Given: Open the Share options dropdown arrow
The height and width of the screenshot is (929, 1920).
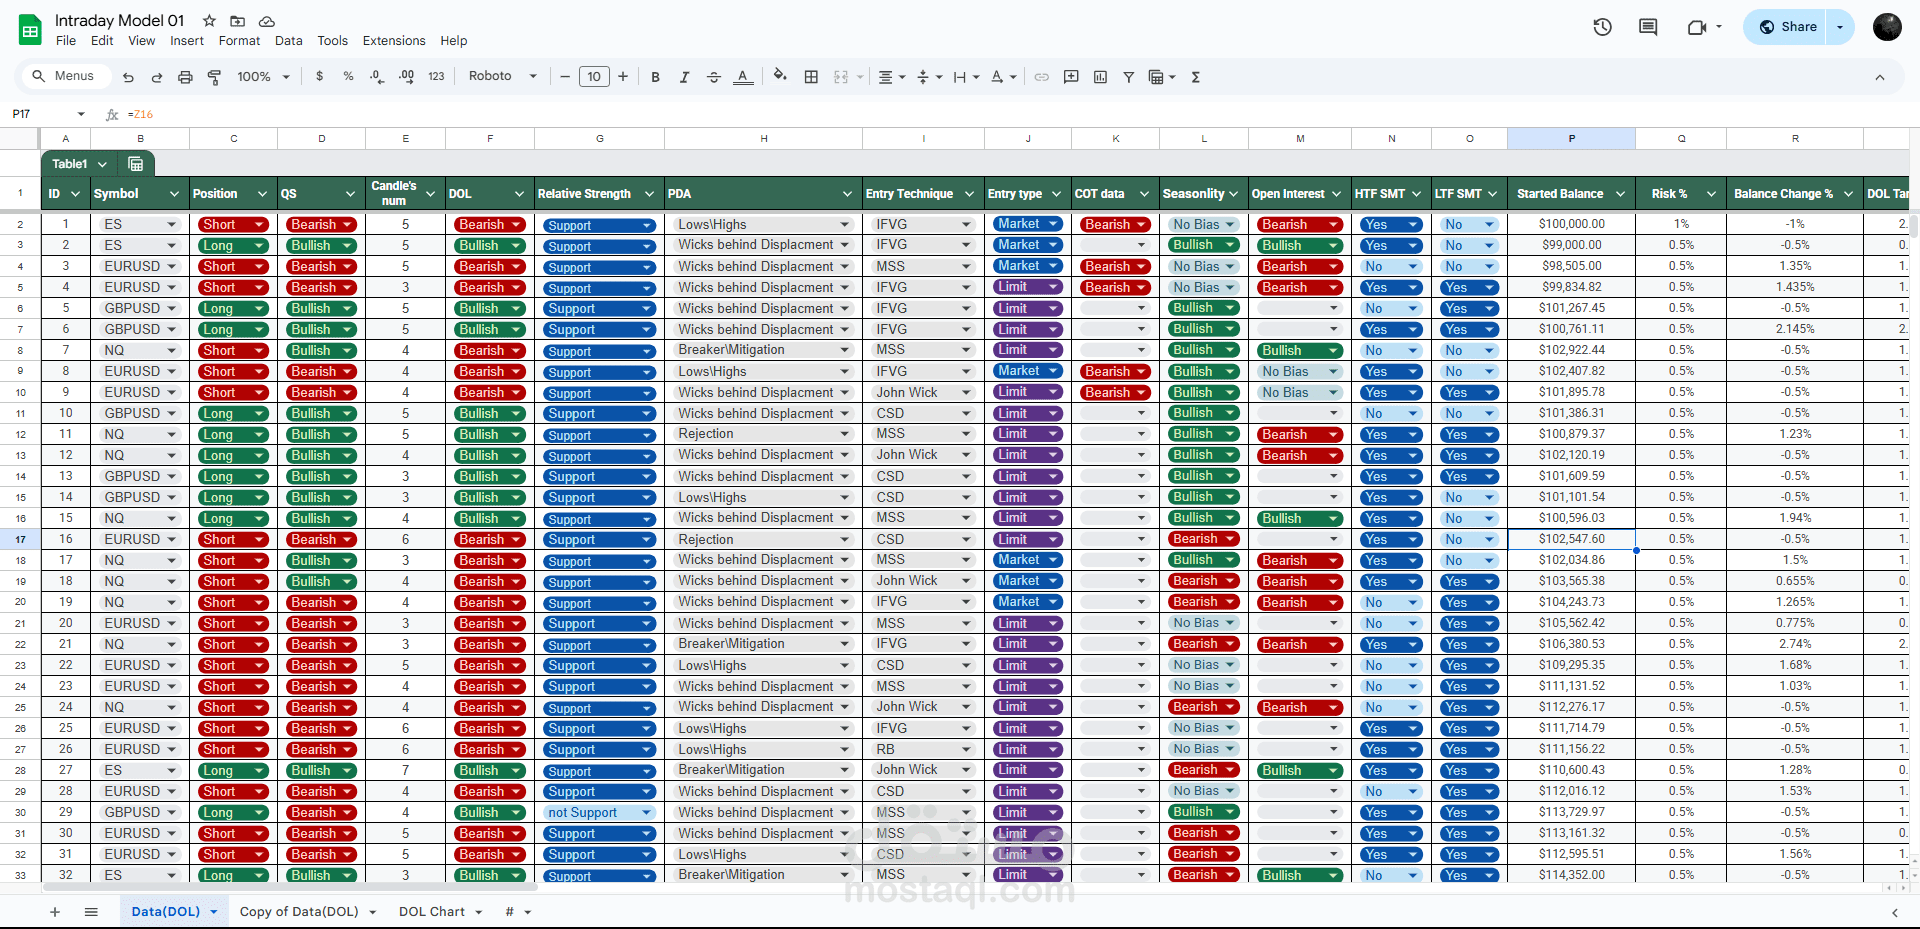Looking at the screenshot, I should pyautogui.click(x=1840, y=27).
